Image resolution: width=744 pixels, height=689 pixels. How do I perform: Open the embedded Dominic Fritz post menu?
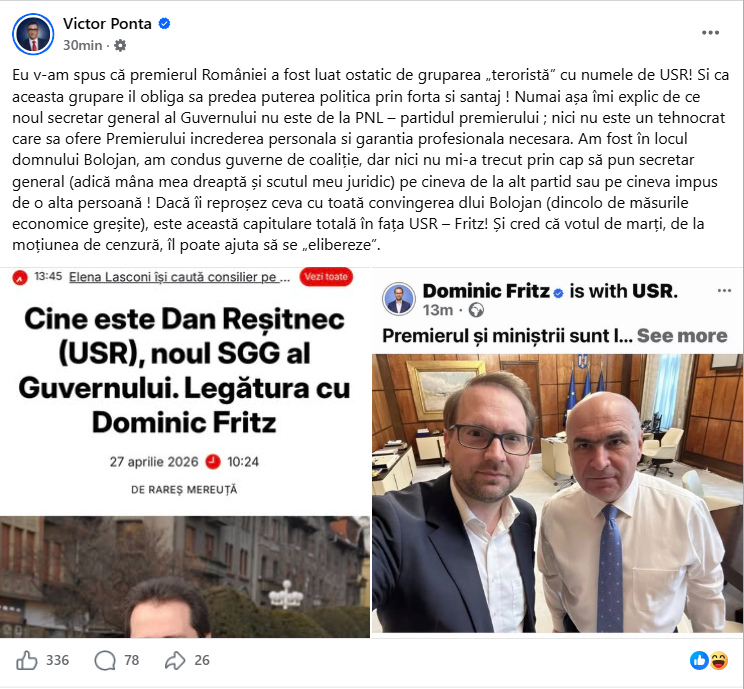[724, 290]
